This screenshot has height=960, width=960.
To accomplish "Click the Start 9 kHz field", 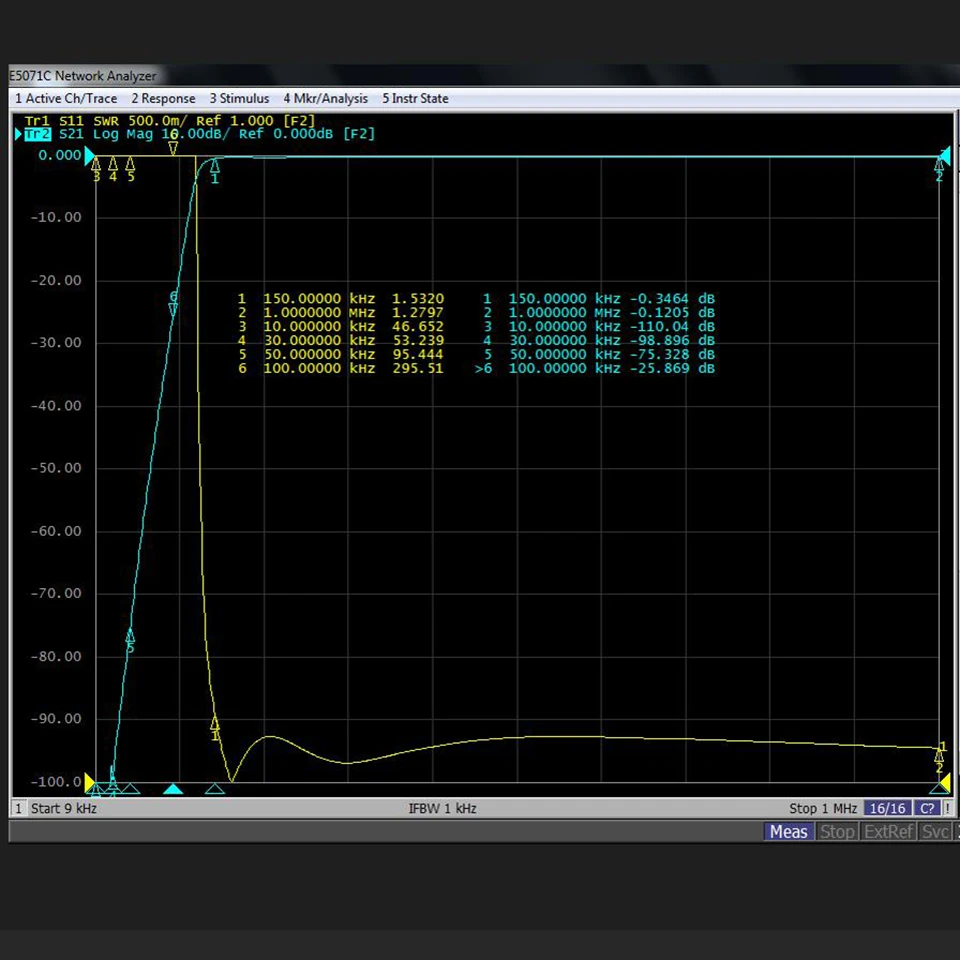I will tap(64, 808).
